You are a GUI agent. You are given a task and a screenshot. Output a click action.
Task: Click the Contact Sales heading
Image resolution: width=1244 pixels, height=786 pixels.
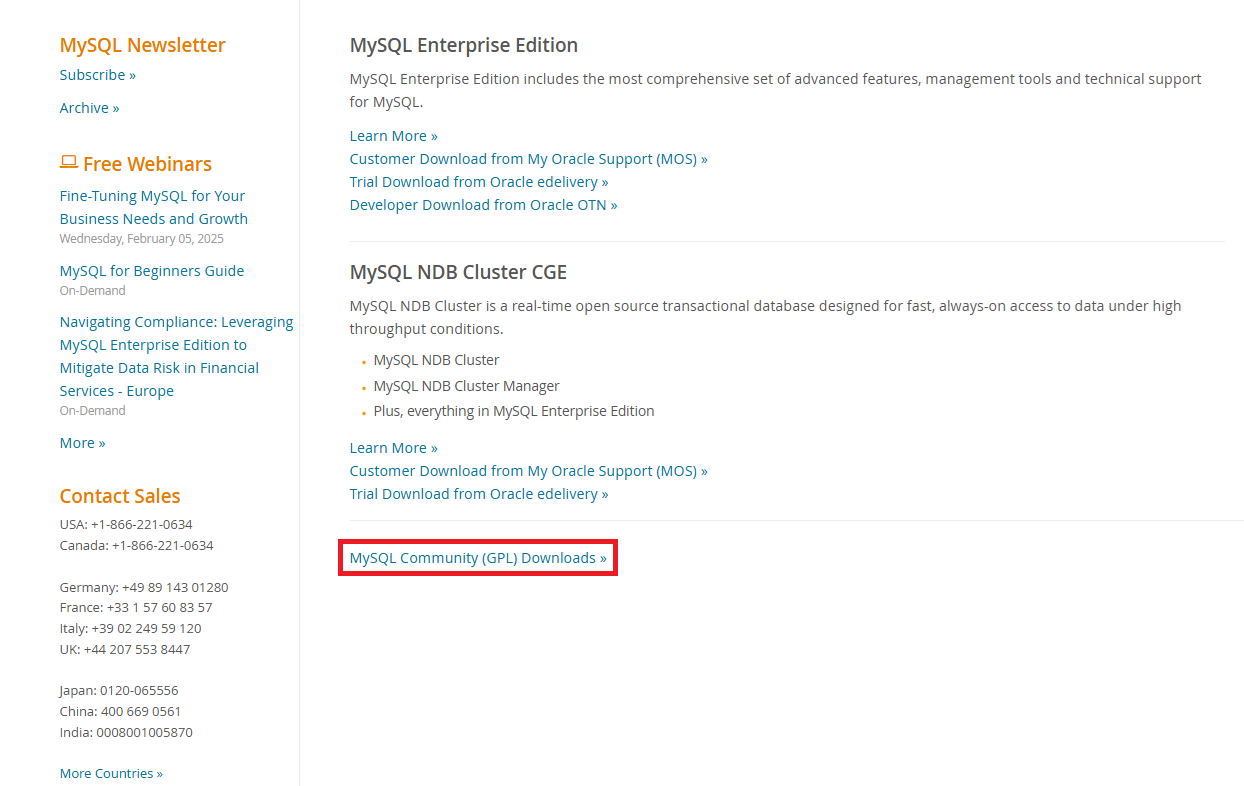coord(120,496)
